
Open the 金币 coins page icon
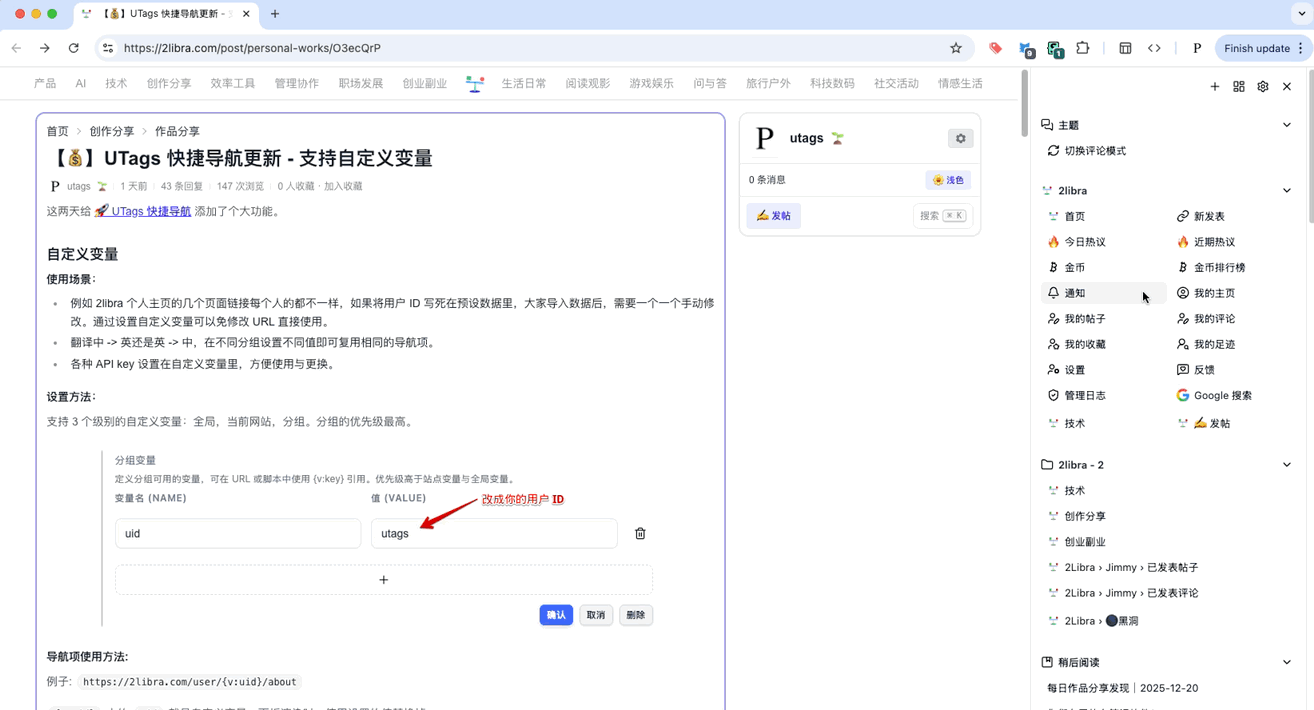[x=1053, y=267]
